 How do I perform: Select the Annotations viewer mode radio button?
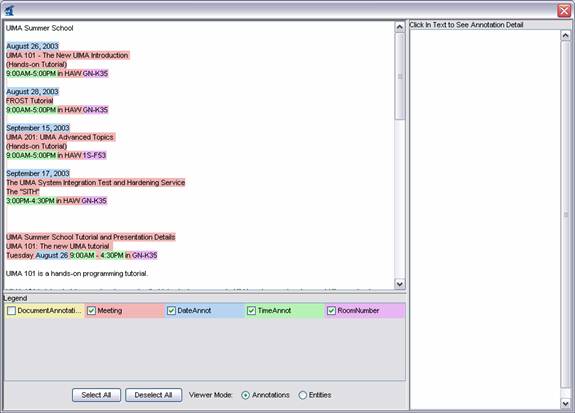(x=245, y=395)
